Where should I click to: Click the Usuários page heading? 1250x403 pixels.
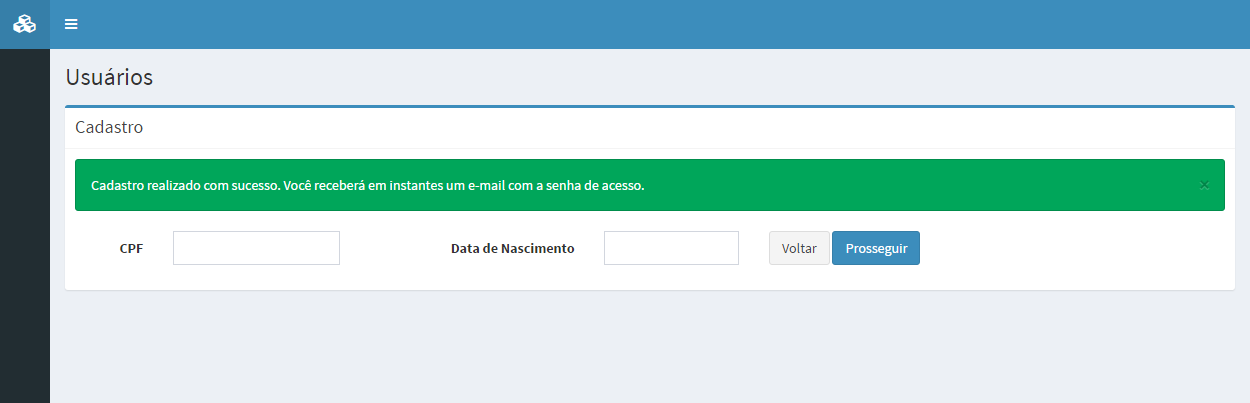pos(109,77)
